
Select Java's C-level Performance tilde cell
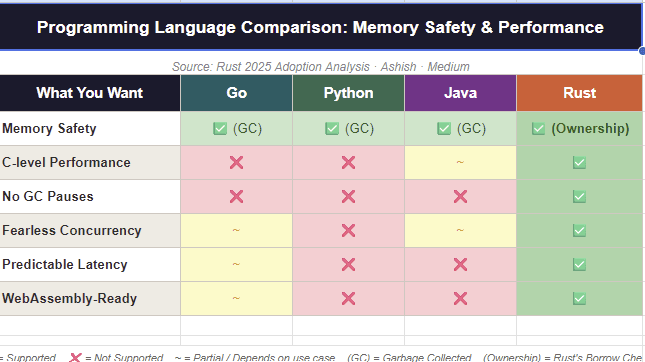click(x=460, y=162)
